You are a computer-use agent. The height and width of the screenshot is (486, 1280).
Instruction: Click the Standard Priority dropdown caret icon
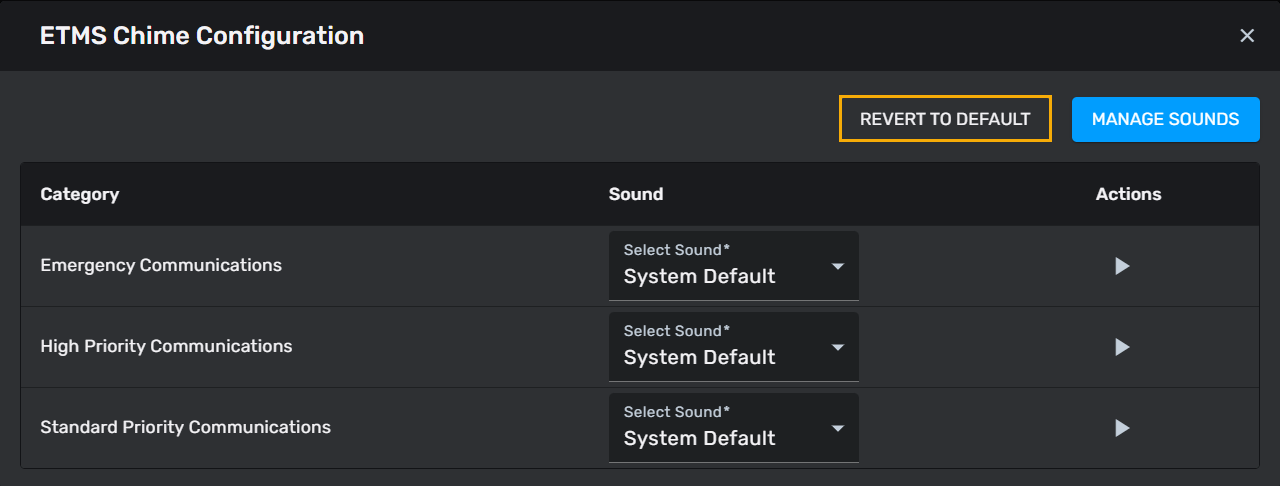click(838, 428)
